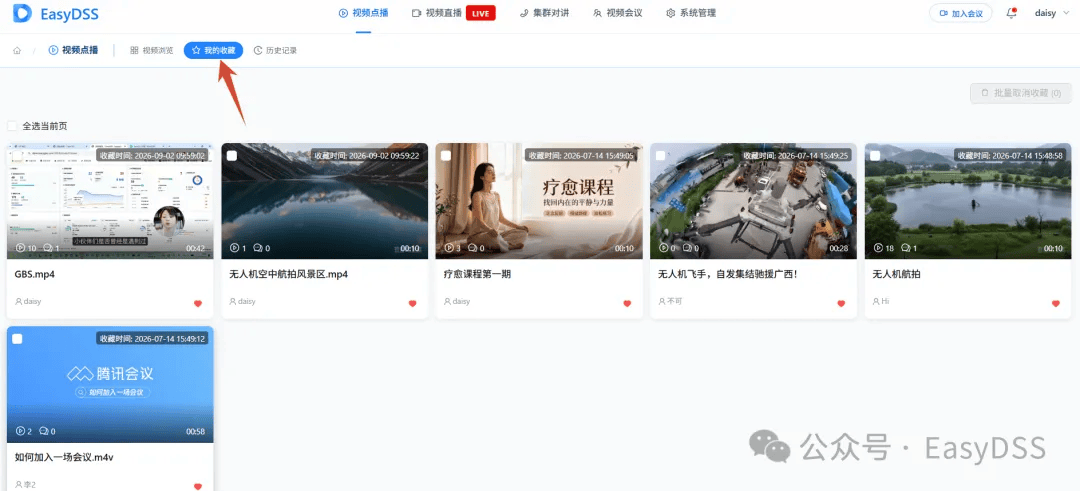1080x491 pixels.
Task: Switch to 视频直播 LIVE menu
Action: coord(453,13)
